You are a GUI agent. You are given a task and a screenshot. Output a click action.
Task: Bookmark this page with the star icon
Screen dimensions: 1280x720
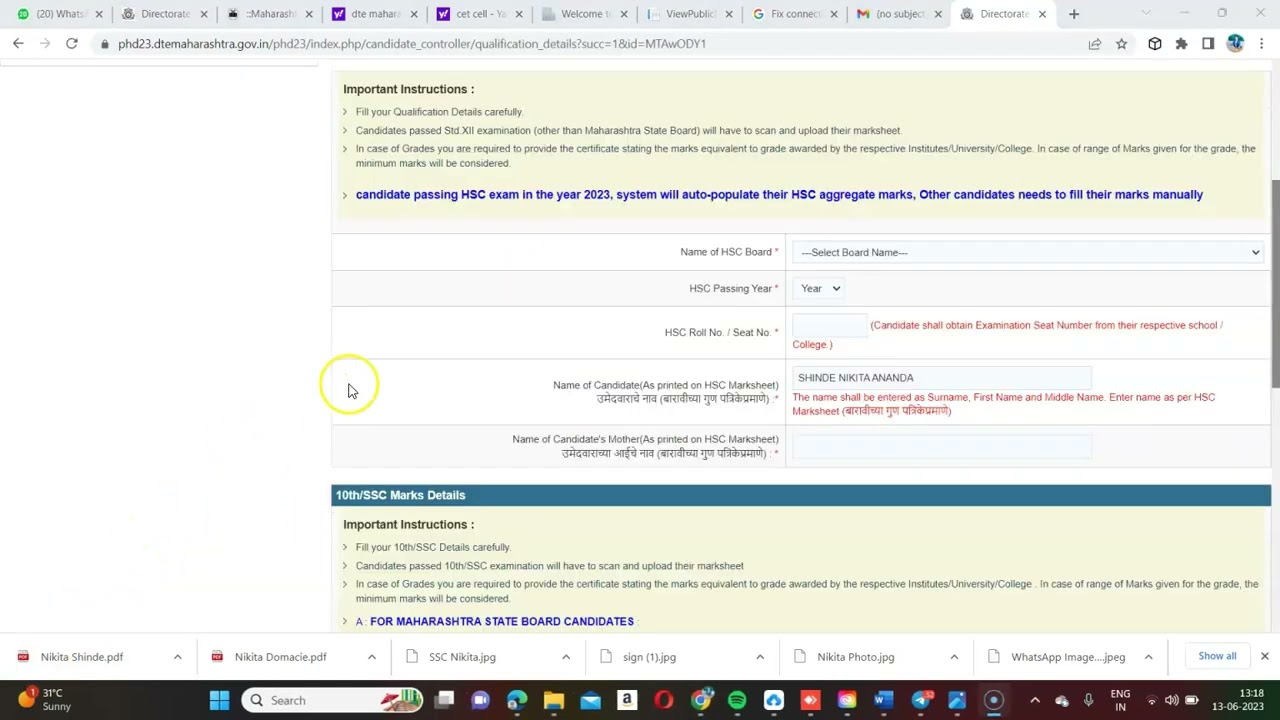pos(1122,44)
